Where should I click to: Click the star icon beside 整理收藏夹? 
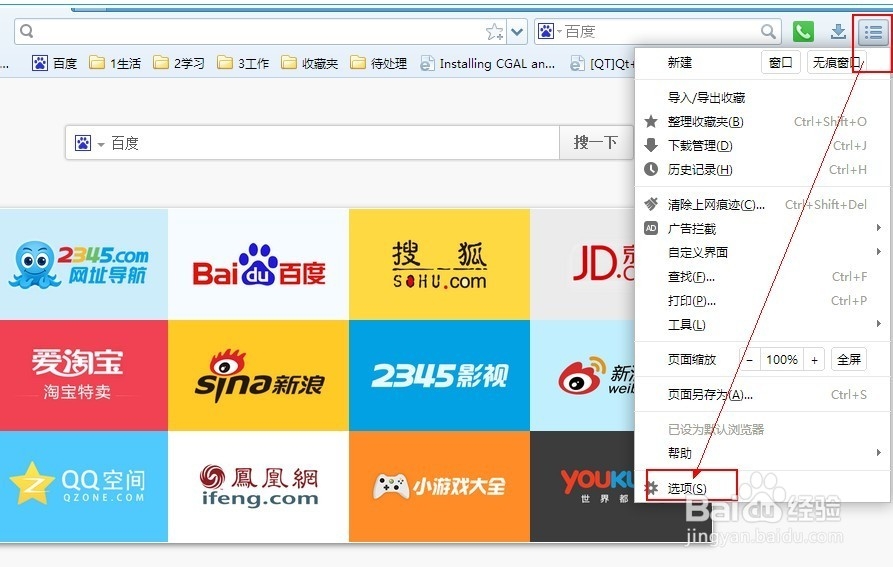pos(651,121)
